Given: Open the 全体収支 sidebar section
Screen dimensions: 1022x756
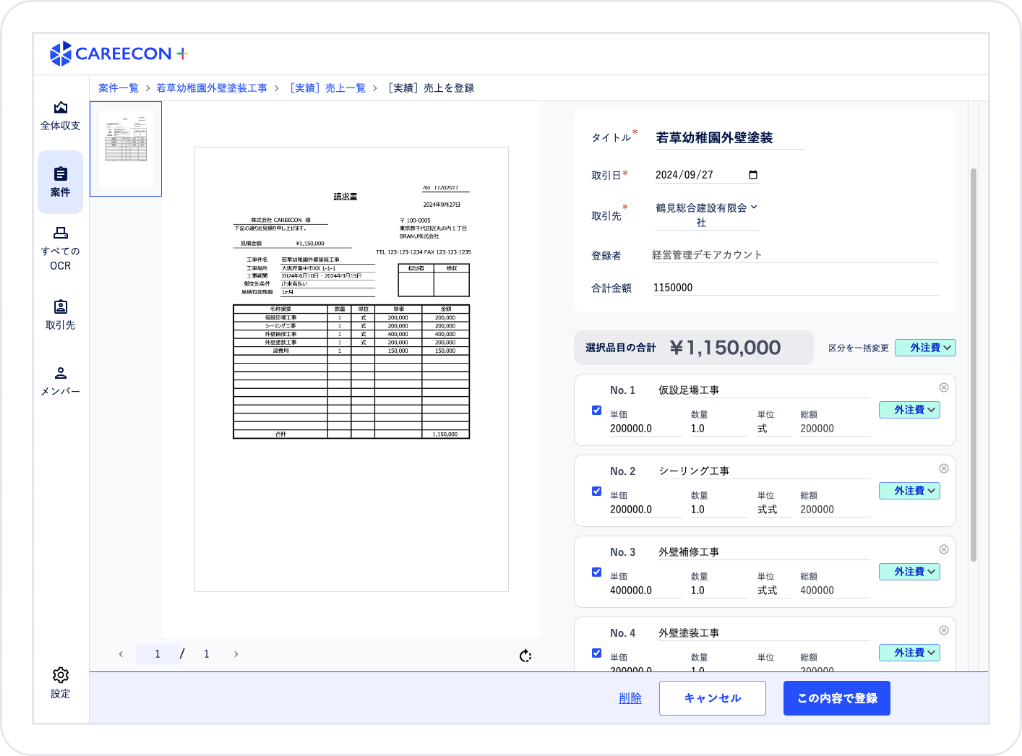Looking at the screenshot, I should (x=60, y=116).
